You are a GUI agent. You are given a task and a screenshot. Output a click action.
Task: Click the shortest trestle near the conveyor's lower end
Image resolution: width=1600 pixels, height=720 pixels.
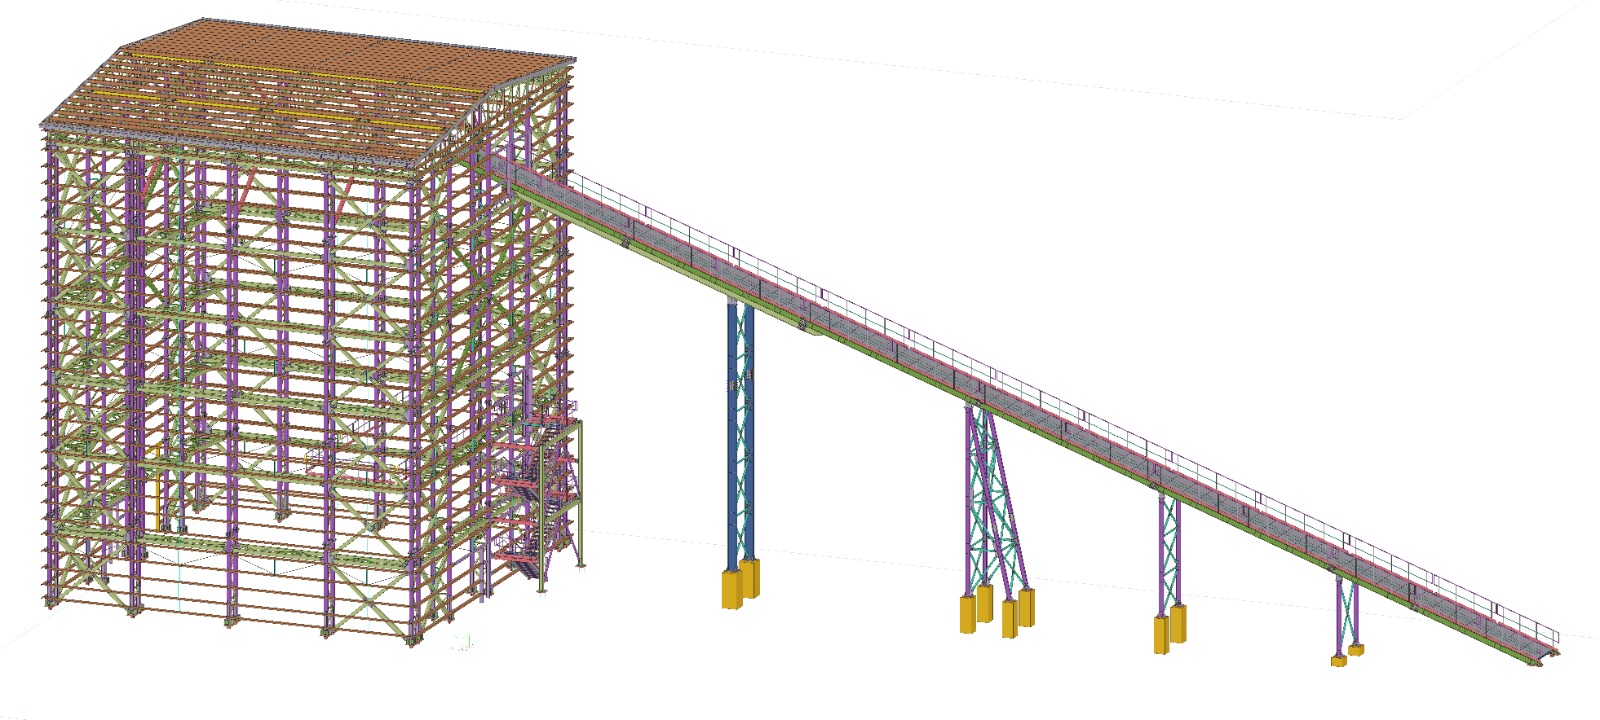click(x=1346, y=610)
